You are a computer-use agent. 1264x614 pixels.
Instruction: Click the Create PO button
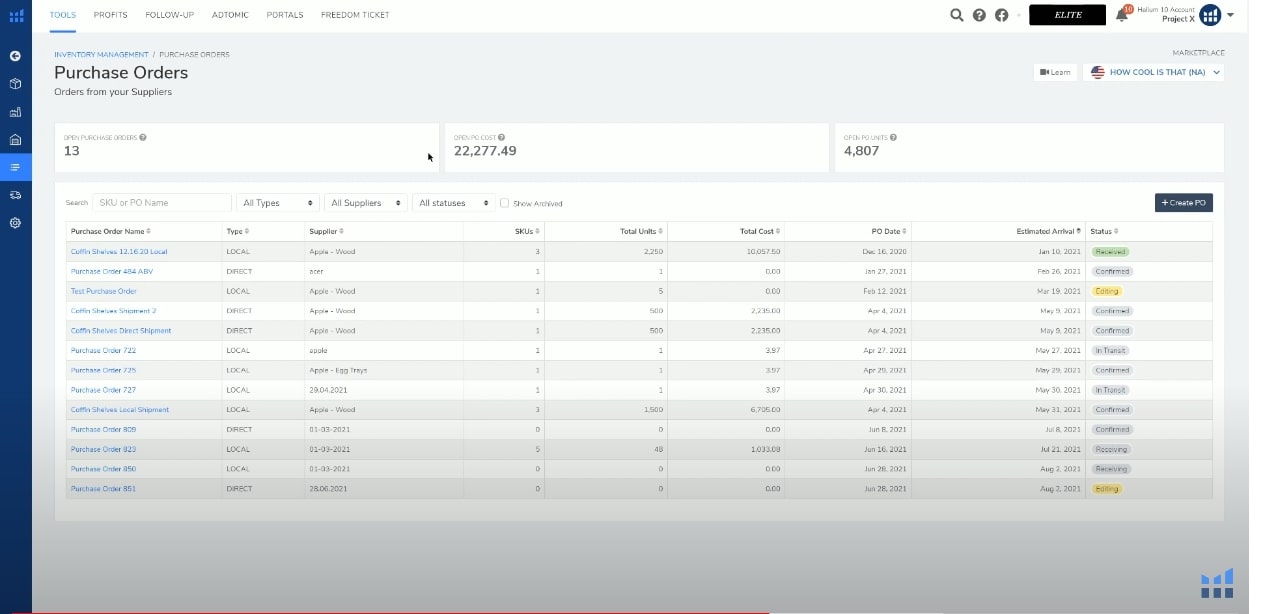click(x=1183, y=202)
